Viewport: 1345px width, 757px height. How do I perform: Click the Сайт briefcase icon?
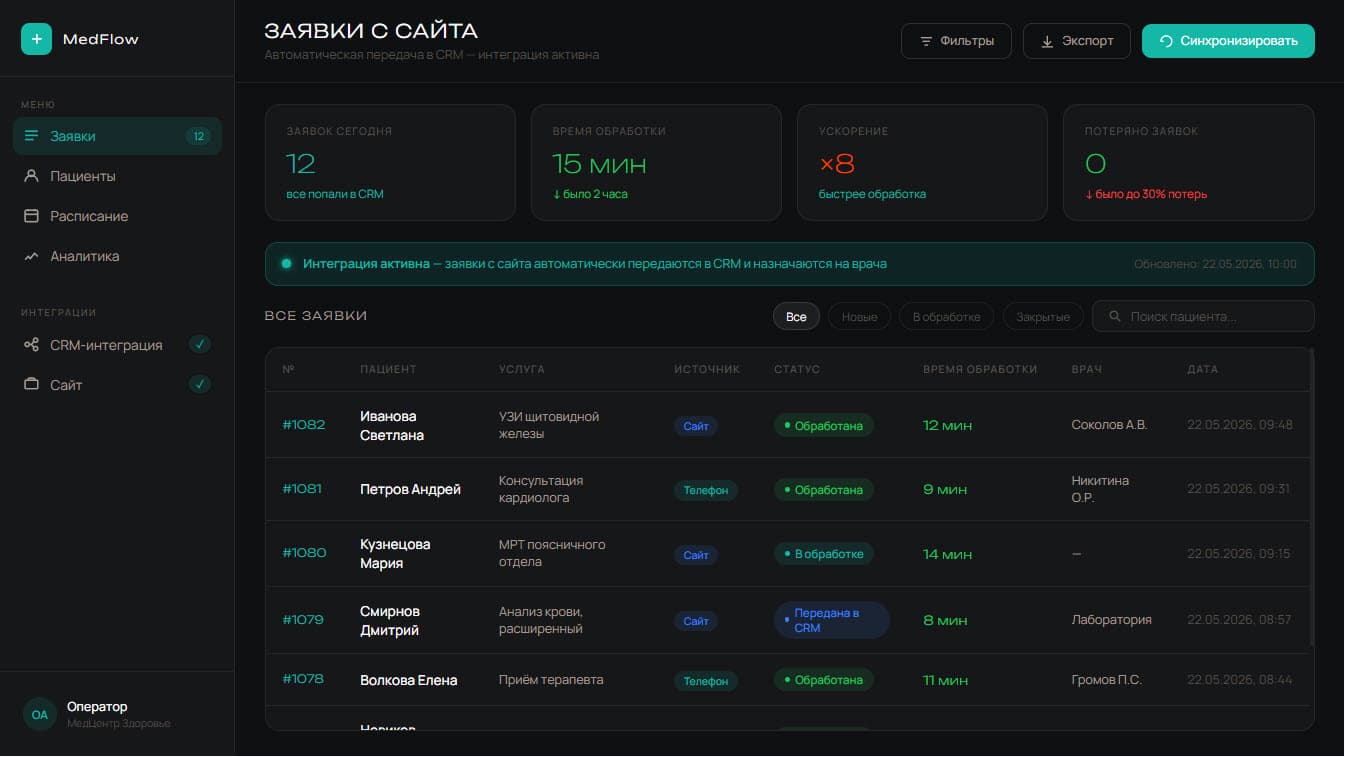pos(31,385)
